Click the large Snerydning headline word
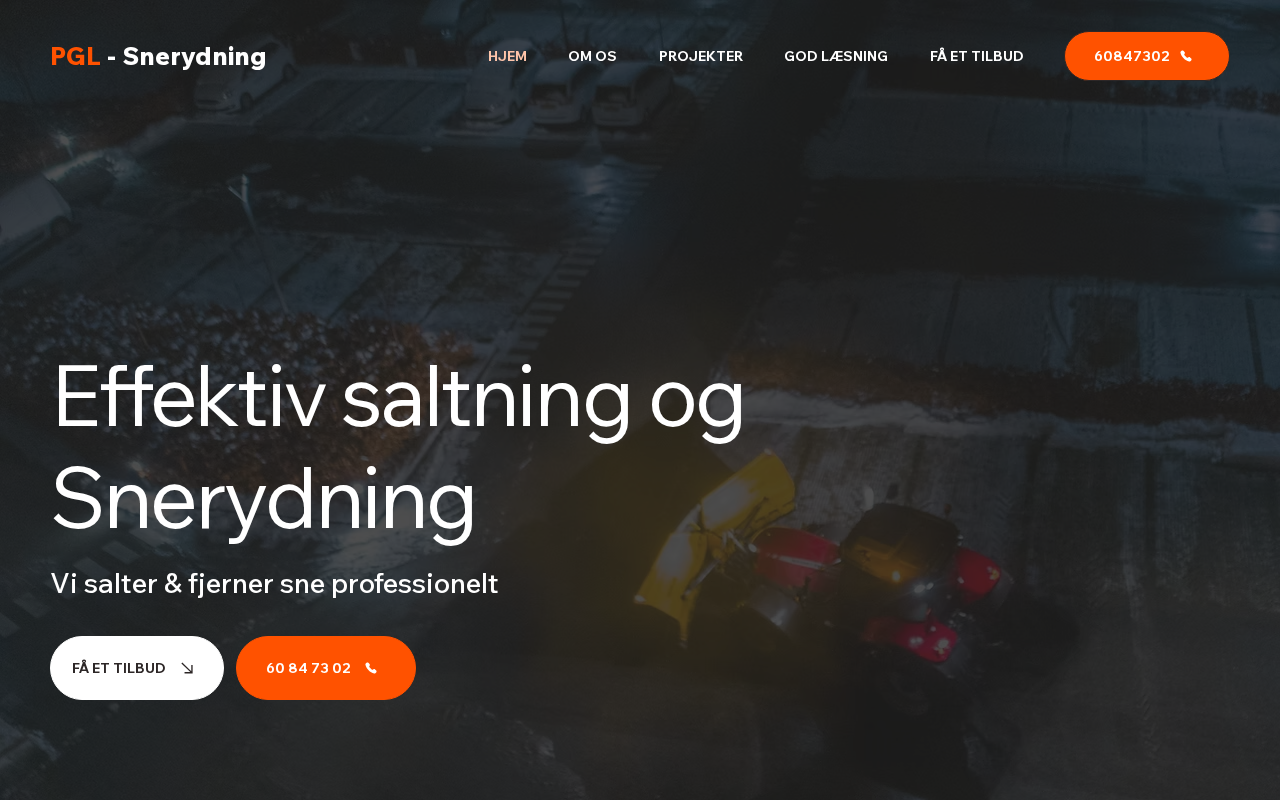The width and height of the screenshot is (1280, 800). [x=264, y=499]
